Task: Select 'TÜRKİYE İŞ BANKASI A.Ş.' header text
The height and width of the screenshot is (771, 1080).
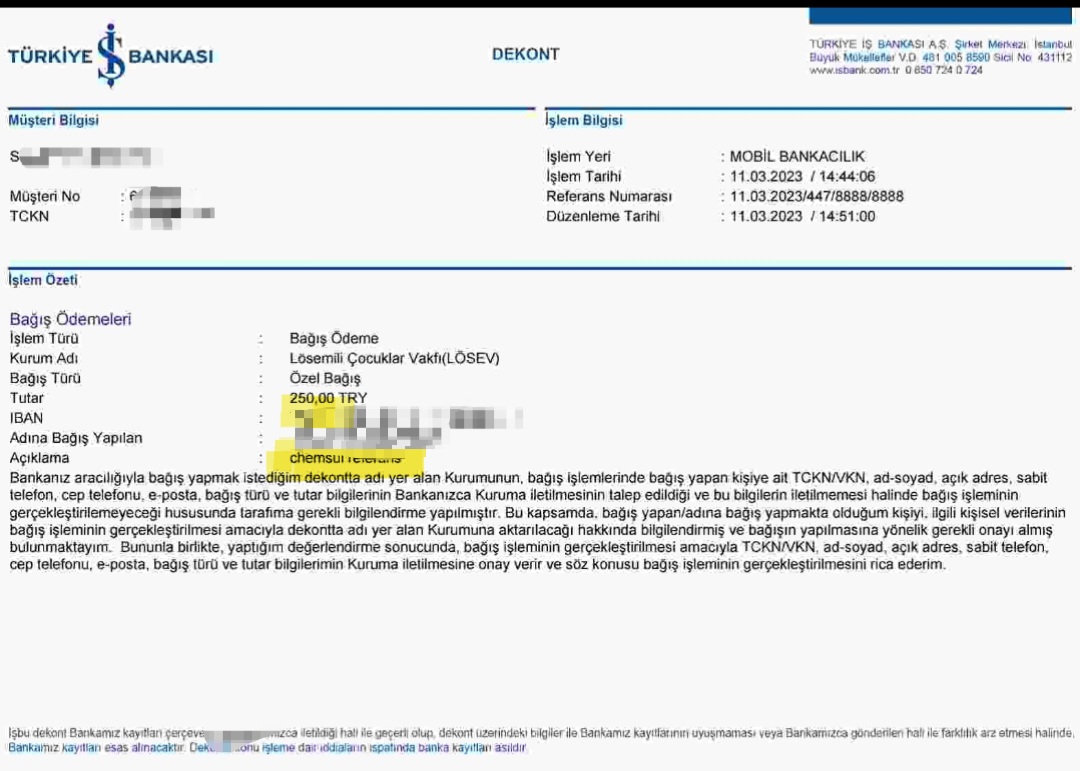Action: [x=879, y=44]
